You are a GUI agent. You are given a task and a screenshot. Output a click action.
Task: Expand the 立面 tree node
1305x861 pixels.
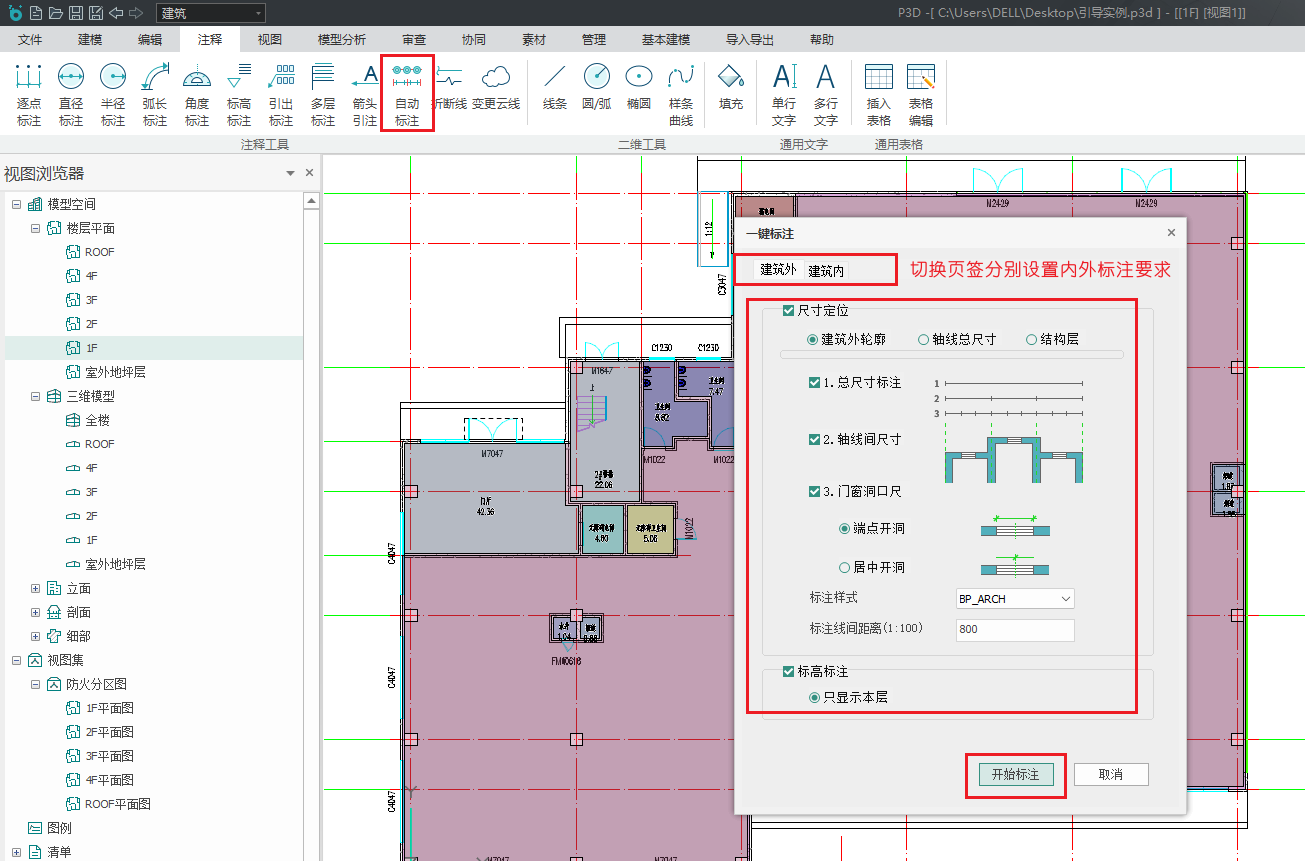coord(36,588)
